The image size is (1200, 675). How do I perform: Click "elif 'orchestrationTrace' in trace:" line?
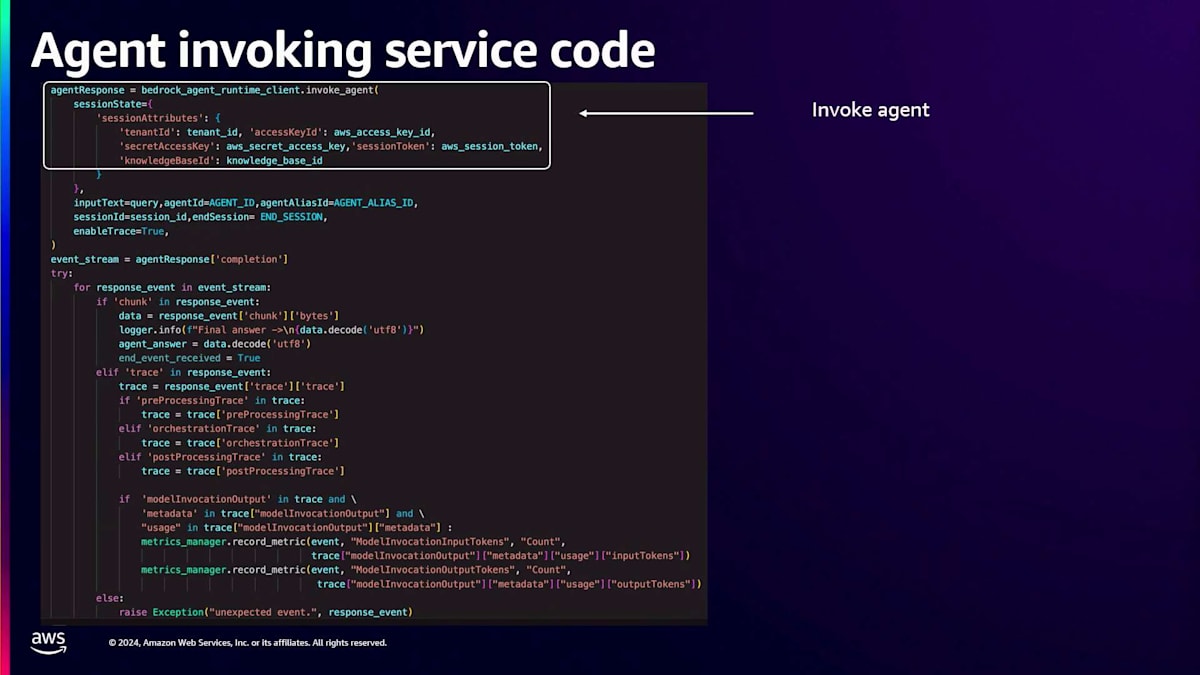click(x=218, y=428)
